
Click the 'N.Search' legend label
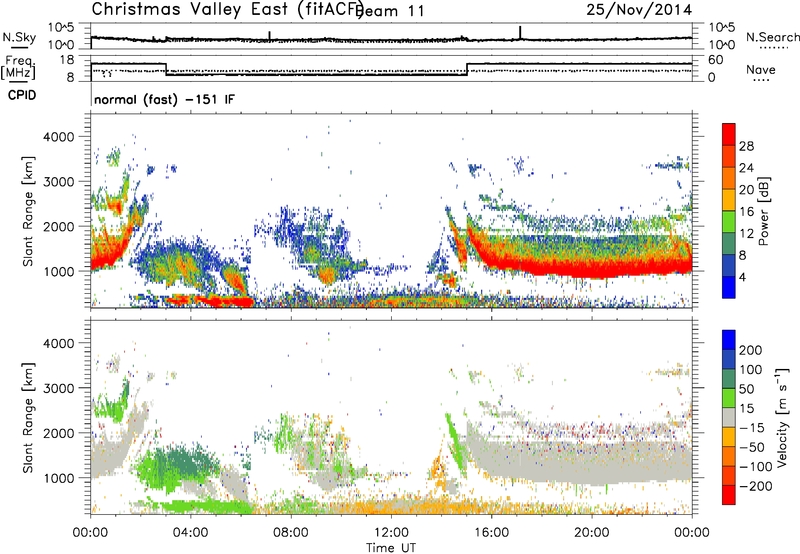(x=773, y=37)
